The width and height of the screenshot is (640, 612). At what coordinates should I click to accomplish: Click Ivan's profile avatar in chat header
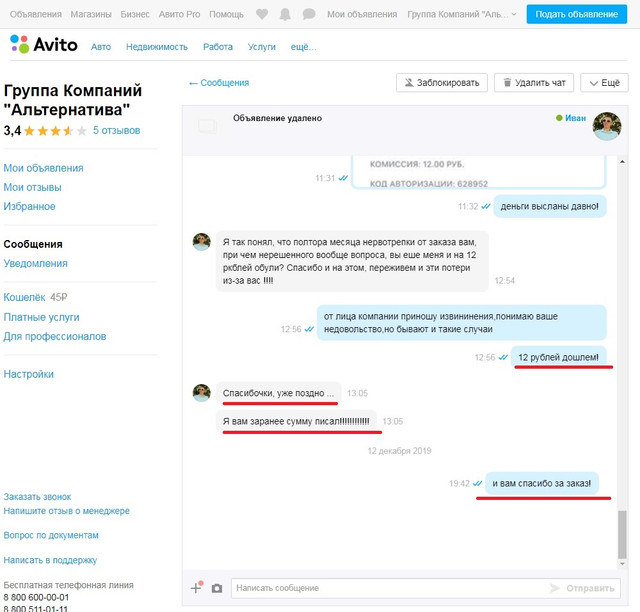click(x=607, y=126)
